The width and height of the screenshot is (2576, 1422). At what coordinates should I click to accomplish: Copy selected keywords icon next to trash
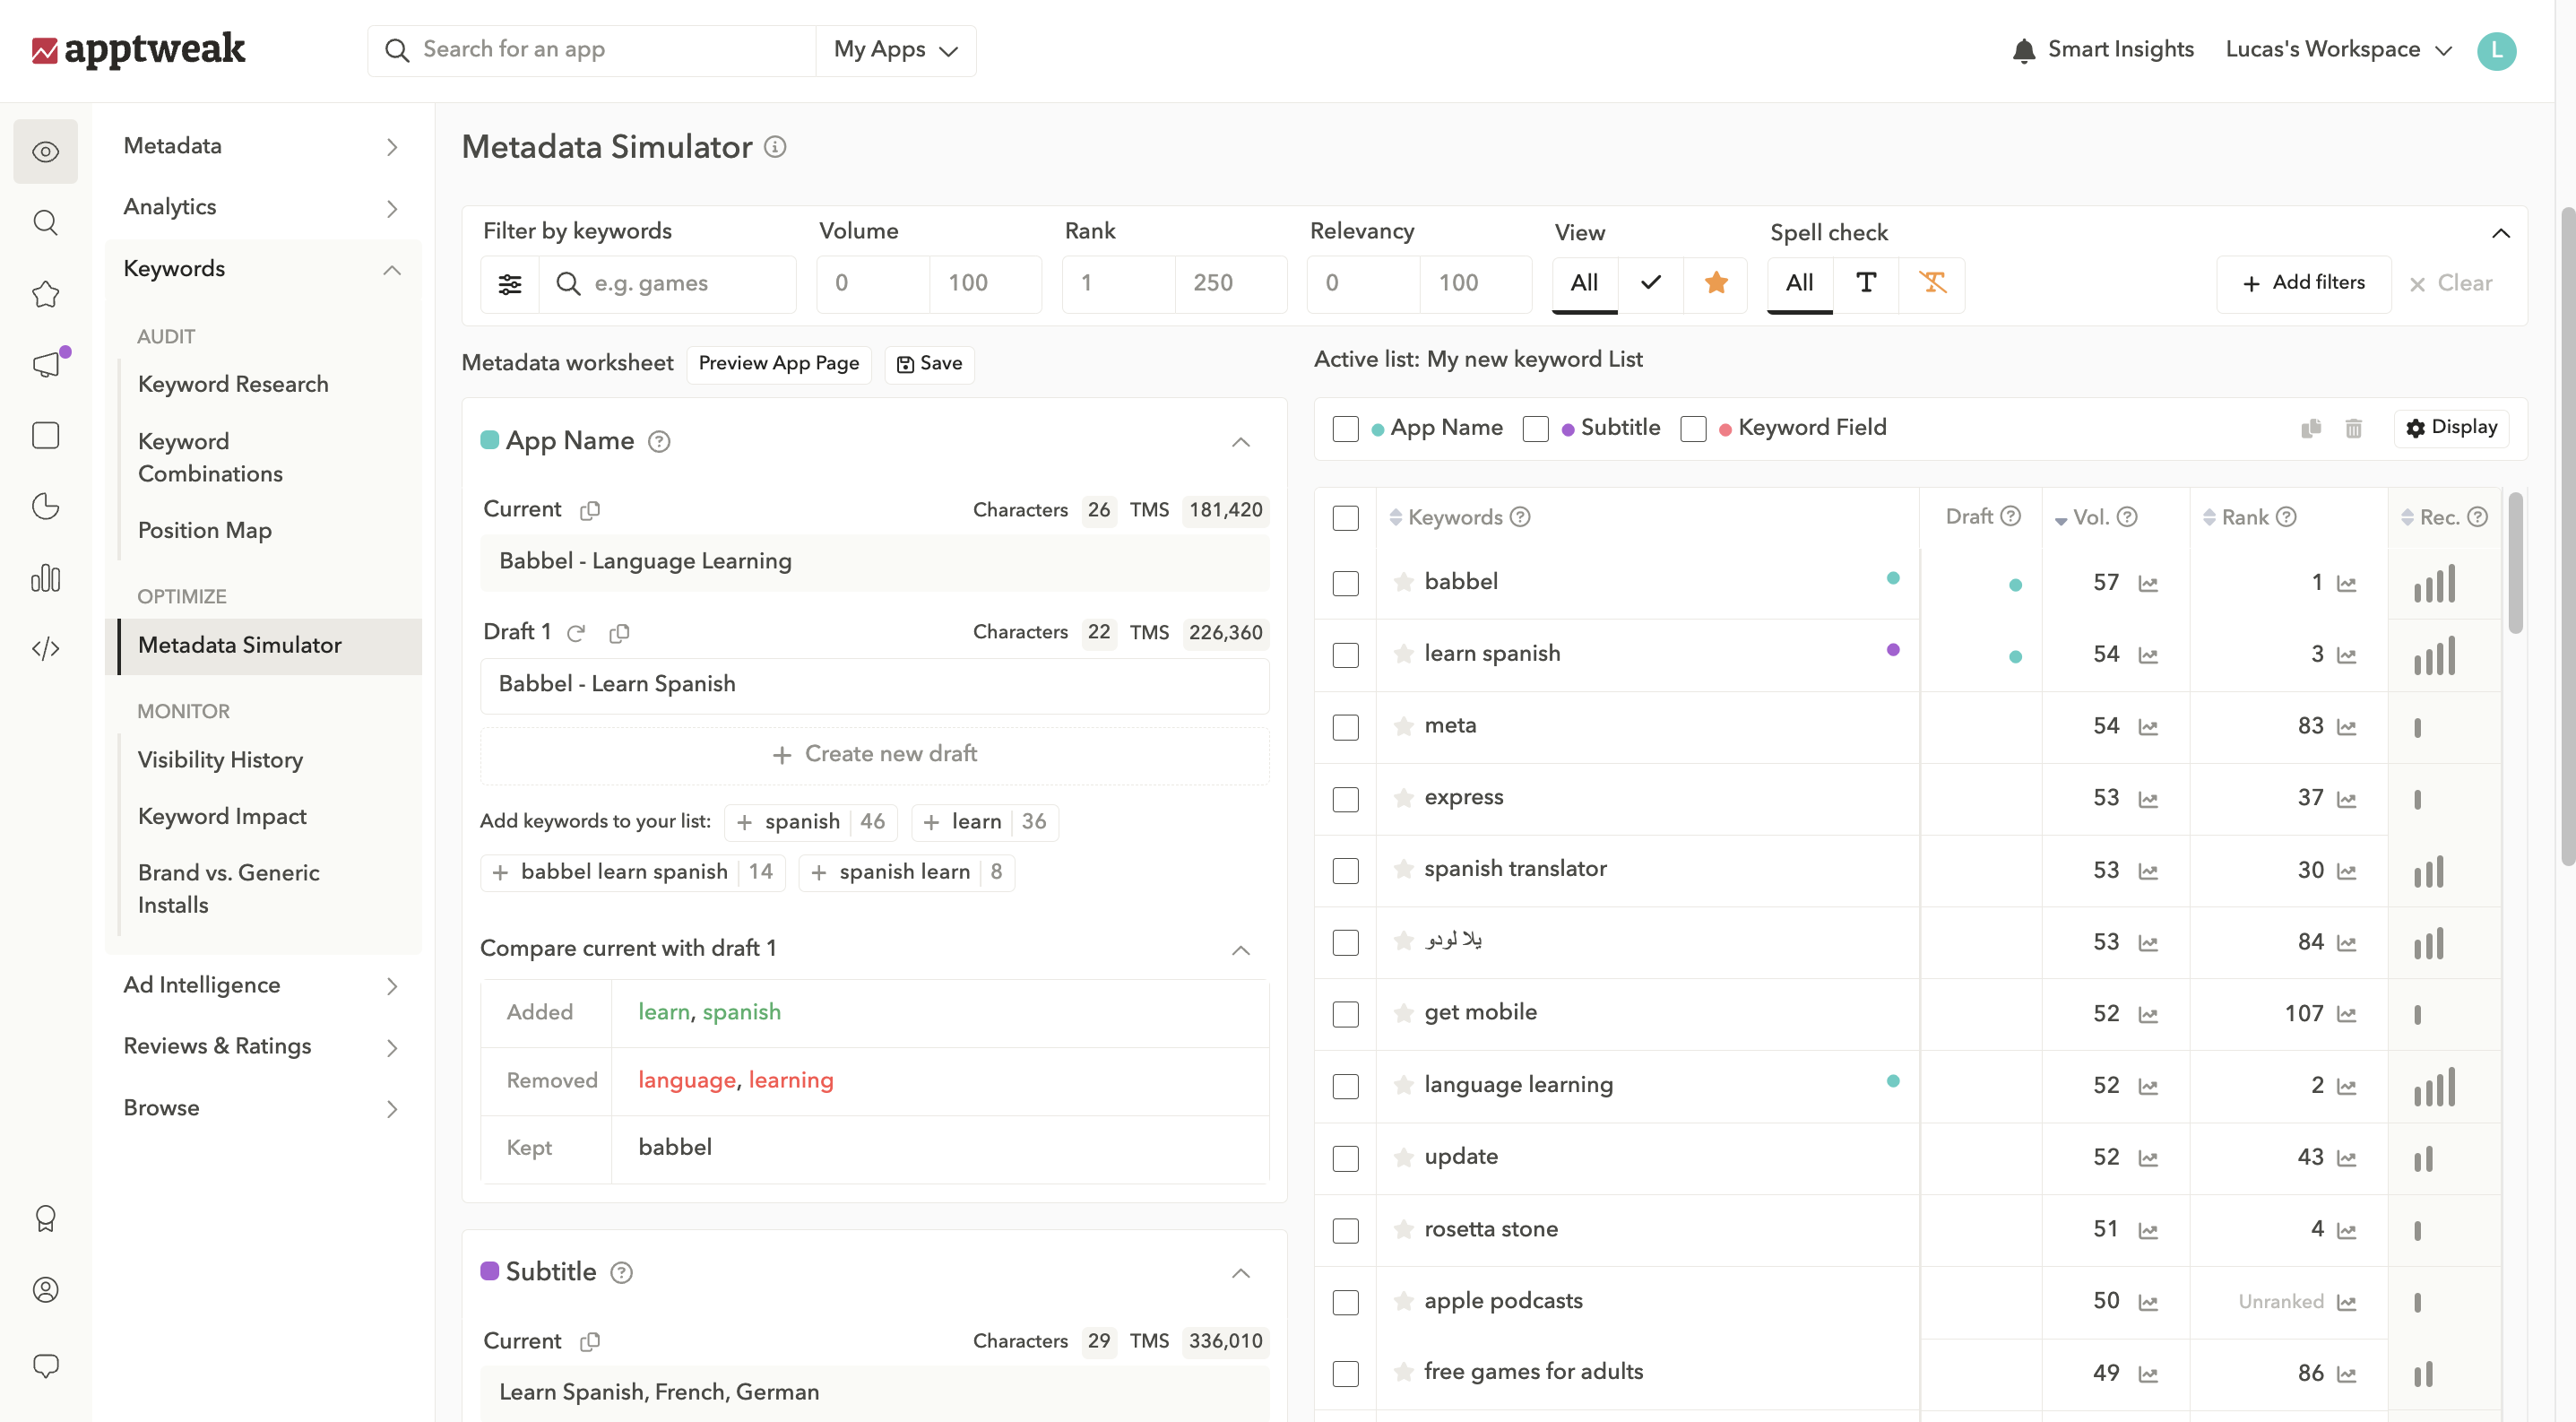point(2311,428)
